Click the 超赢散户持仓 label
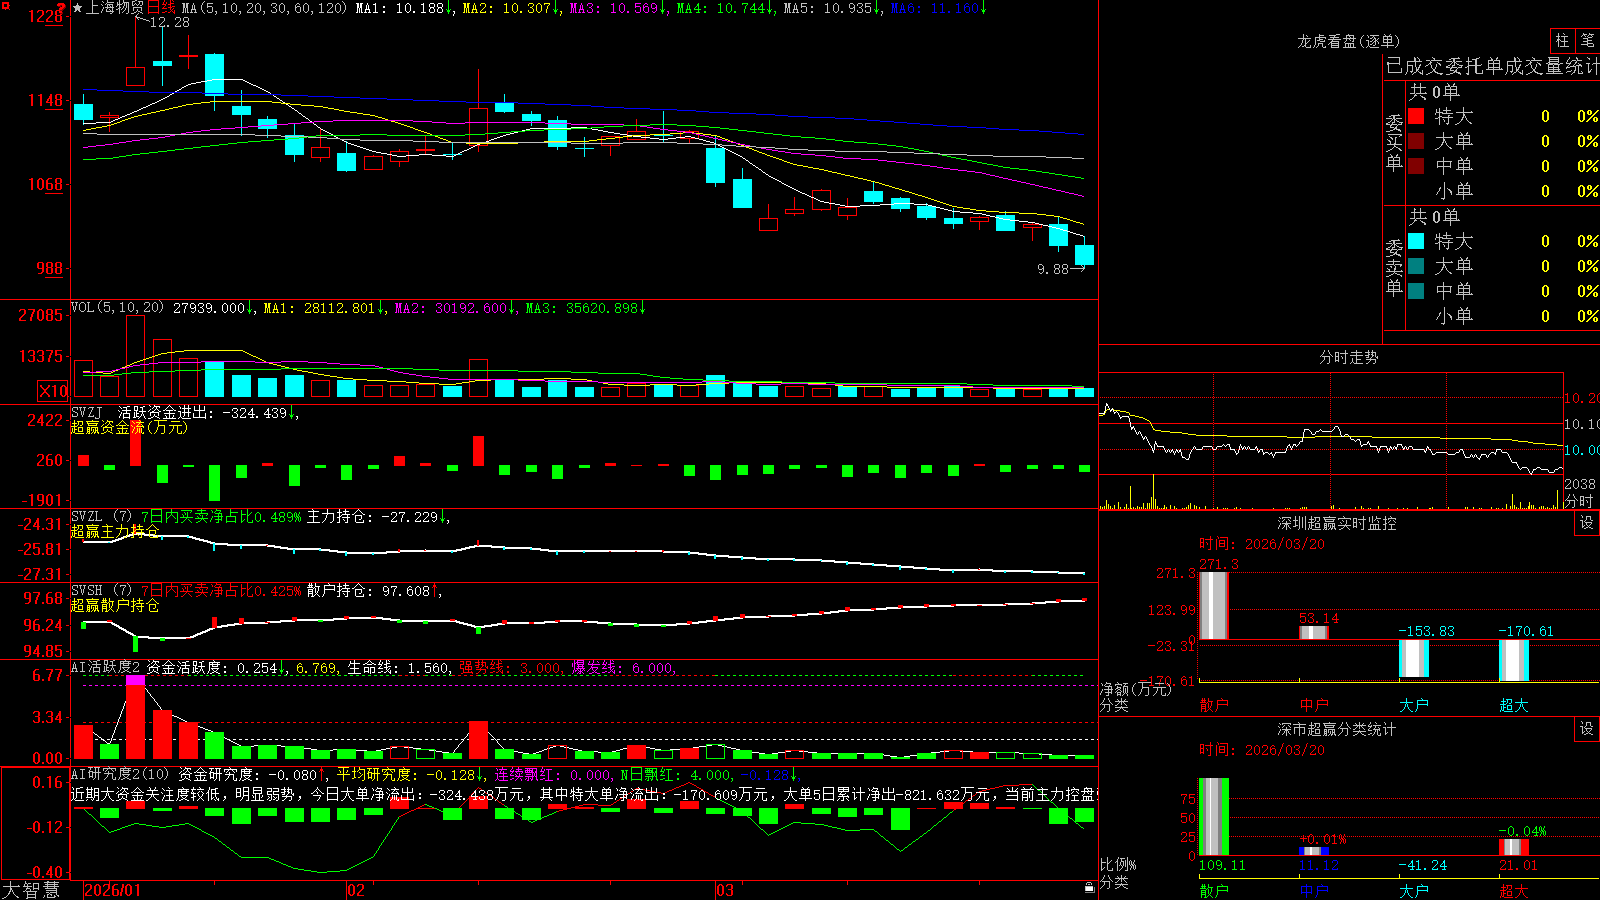The image size is (1600, 900). point(115,605)
